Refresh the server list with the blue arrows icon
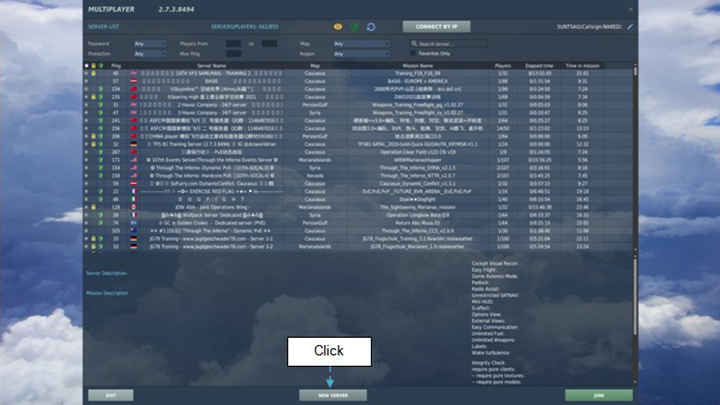The image size is (720, 405). point(371,26)
